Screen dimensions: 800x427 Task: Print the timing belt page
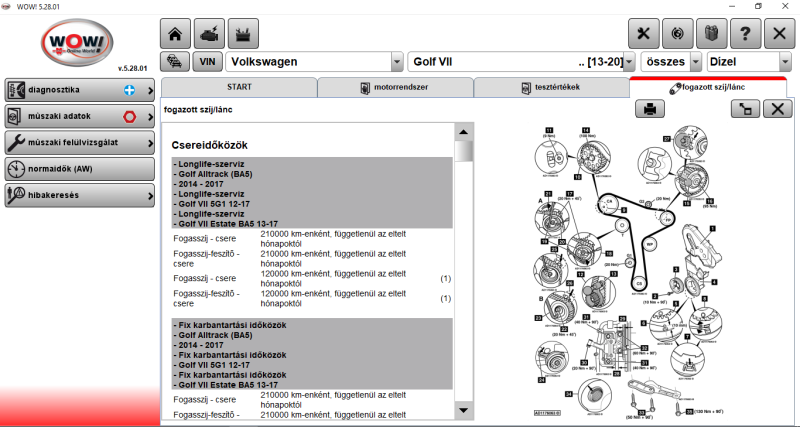(650, 109)
